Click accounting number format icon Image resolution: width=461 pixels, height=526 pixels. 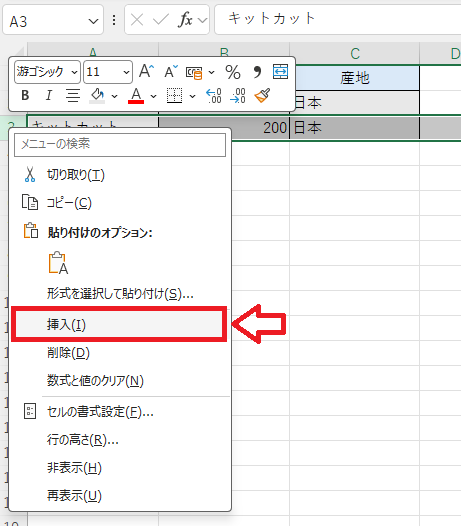click(194, 72)
